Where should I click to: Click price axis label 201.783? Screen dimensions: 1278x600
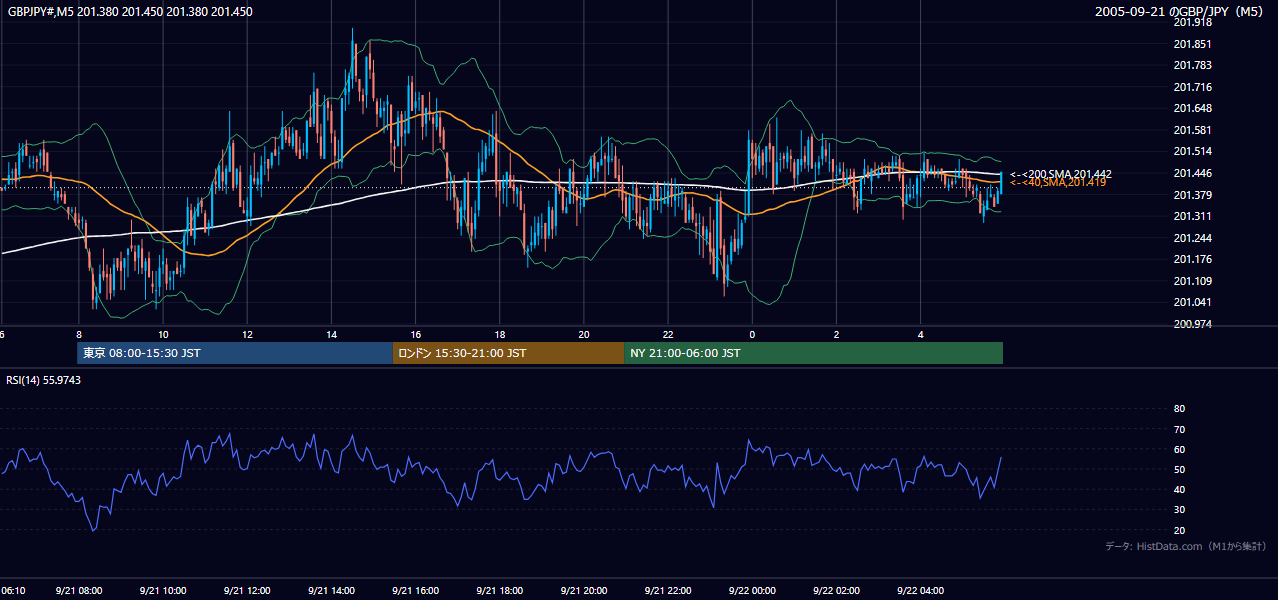(1192, 66)
